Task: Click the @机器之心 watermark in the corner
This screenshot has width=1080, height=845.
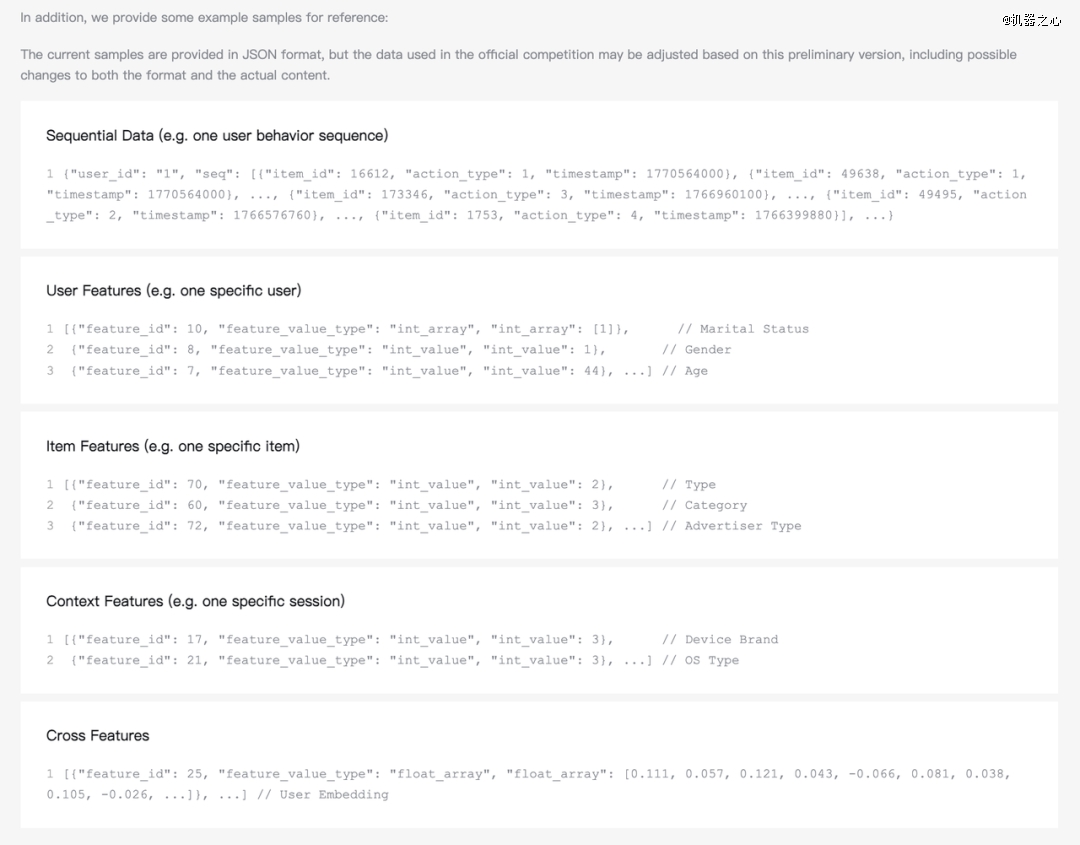Action: 1030,19
